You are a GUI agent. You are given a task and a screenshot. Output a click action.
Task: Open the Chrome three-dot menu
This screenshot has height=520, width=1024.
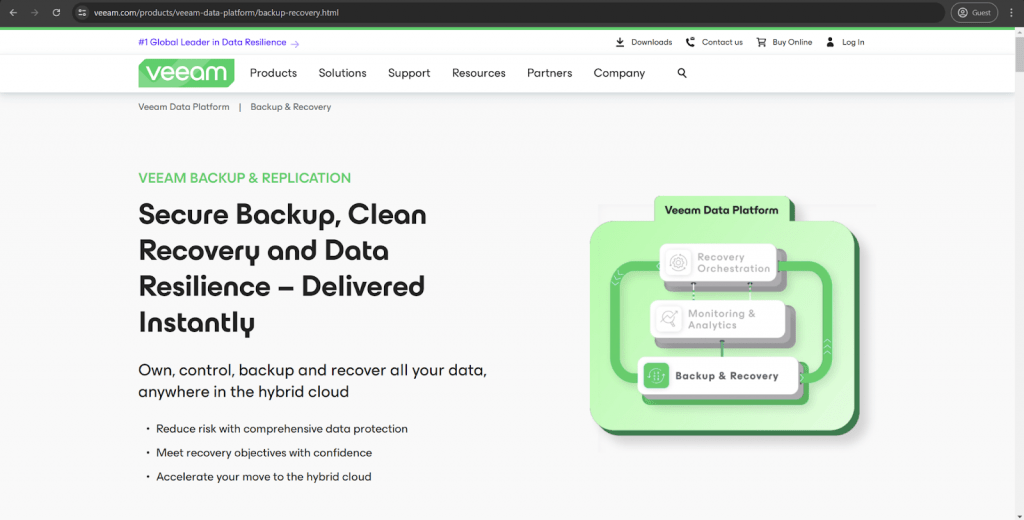point(1010,13)
